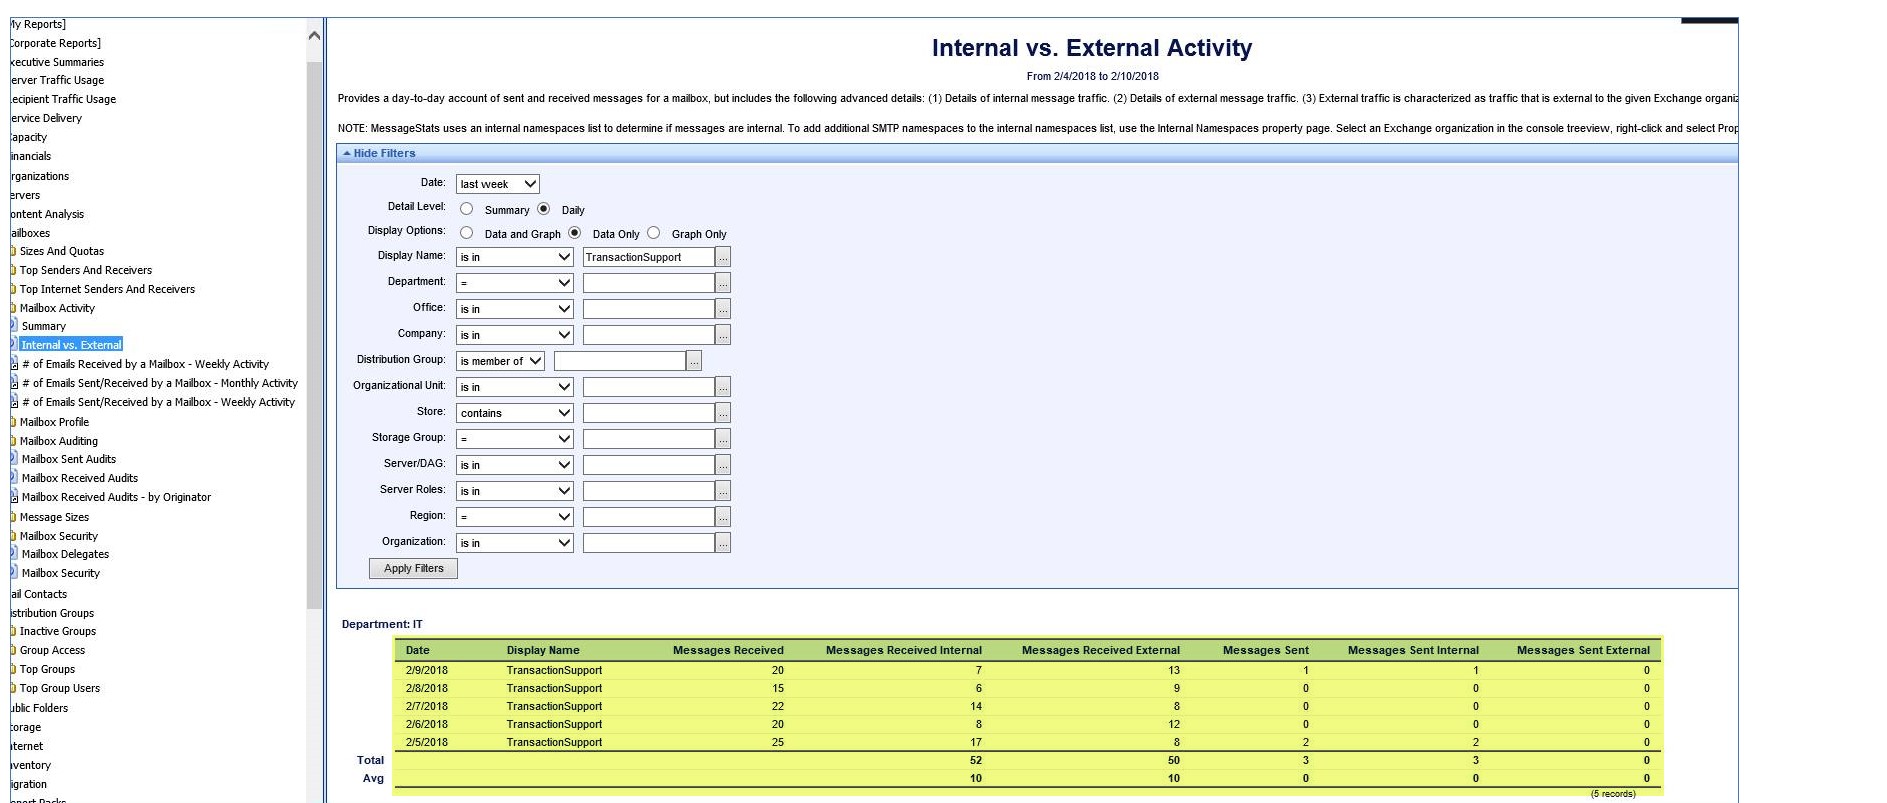The image size is (1887, 803).
Task: Open Top Senders And Receivers folder
Action: point(86,270)
